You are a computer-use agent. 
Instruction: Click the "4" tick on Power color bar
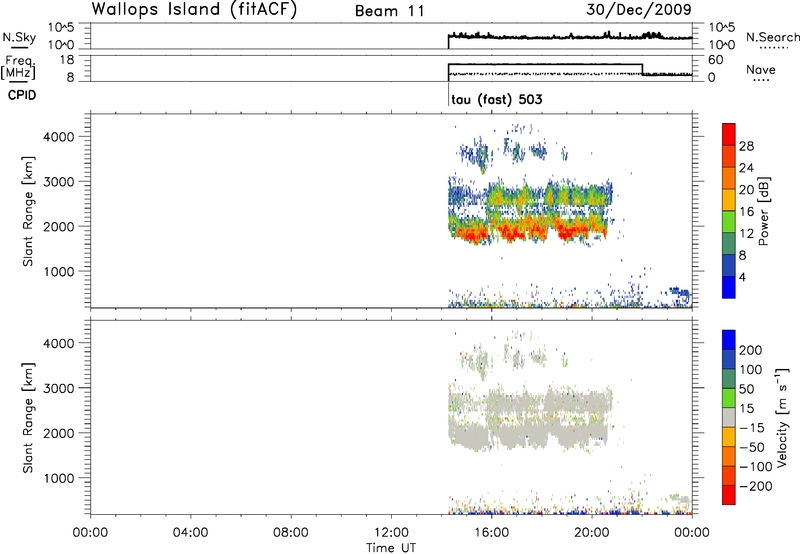point(743,277)
